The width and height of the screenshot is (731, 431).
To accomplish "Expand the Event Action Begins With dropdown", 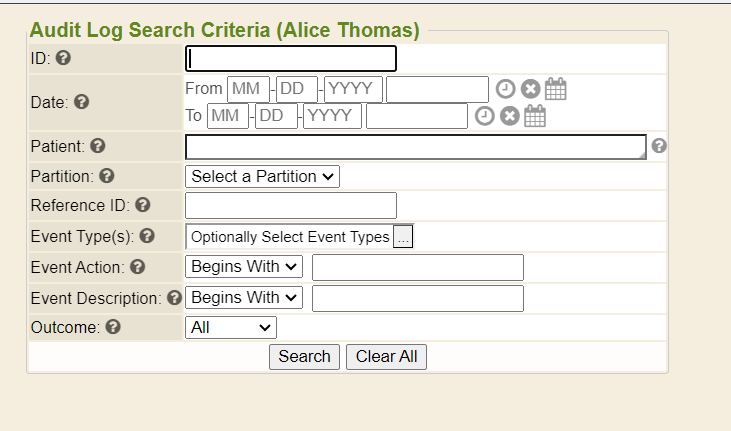I will point(244,267).
